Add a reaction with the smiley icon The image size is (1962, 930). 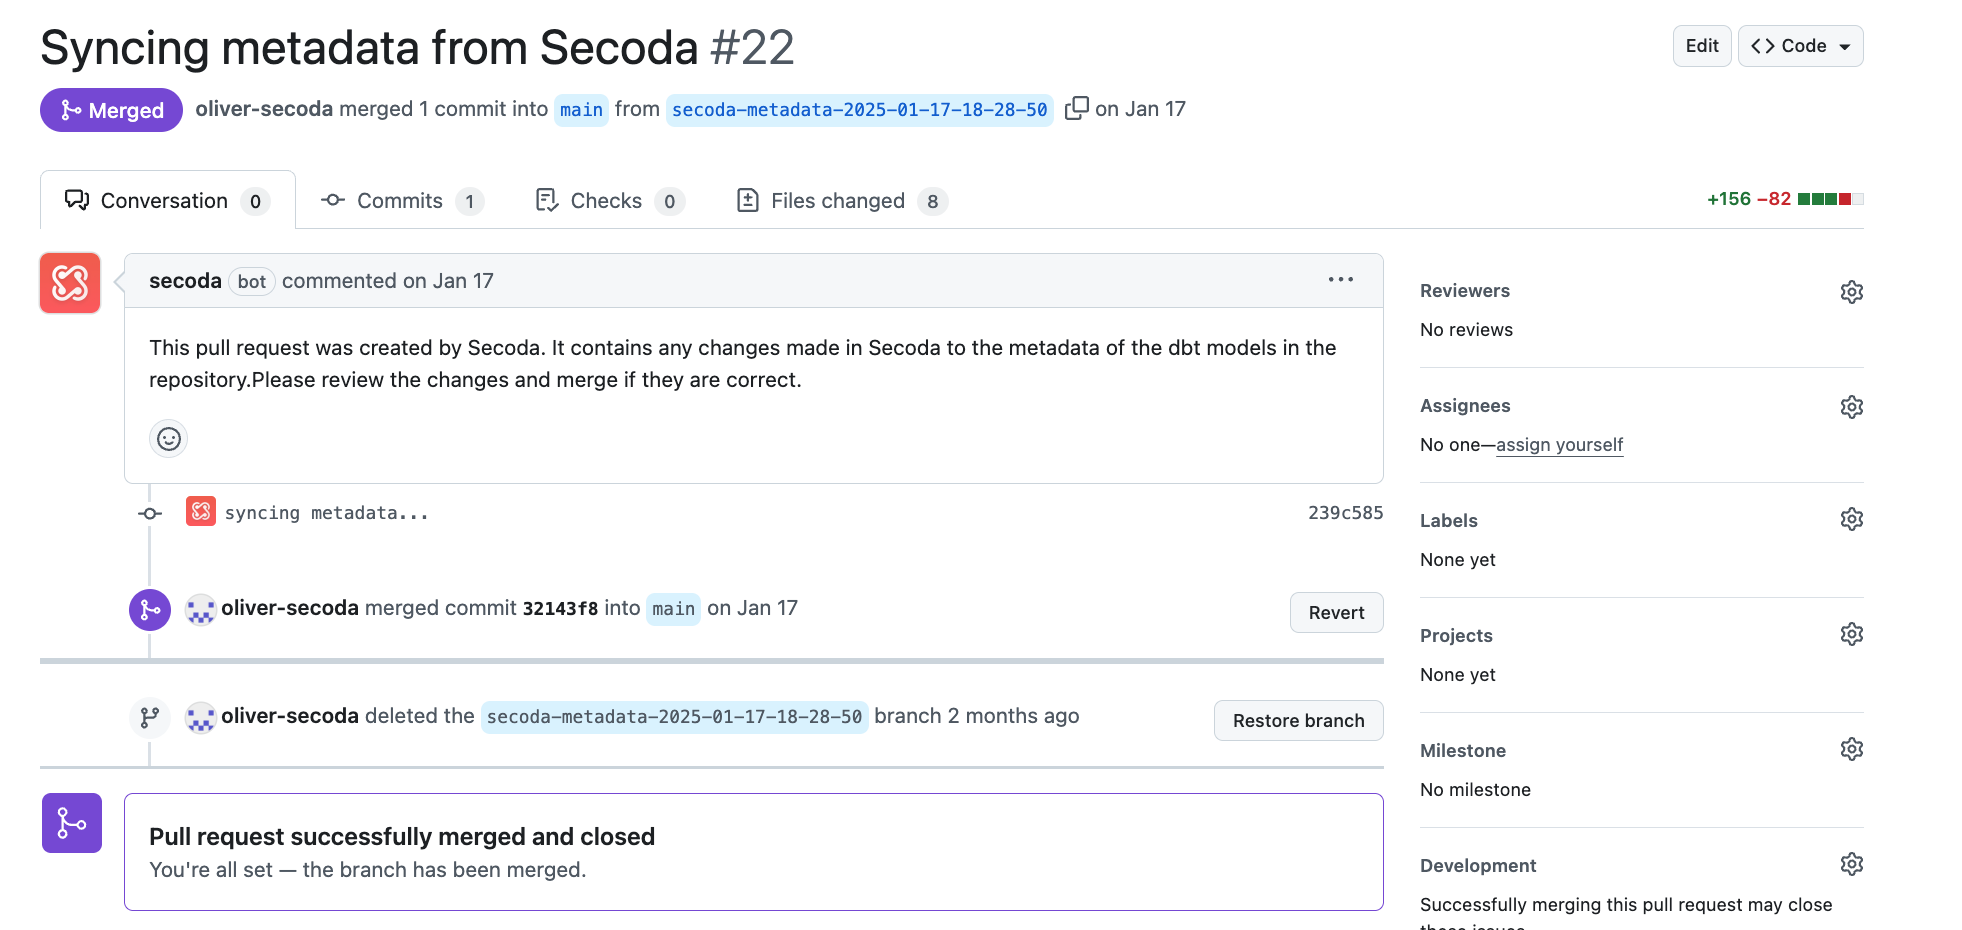[169, 439]
